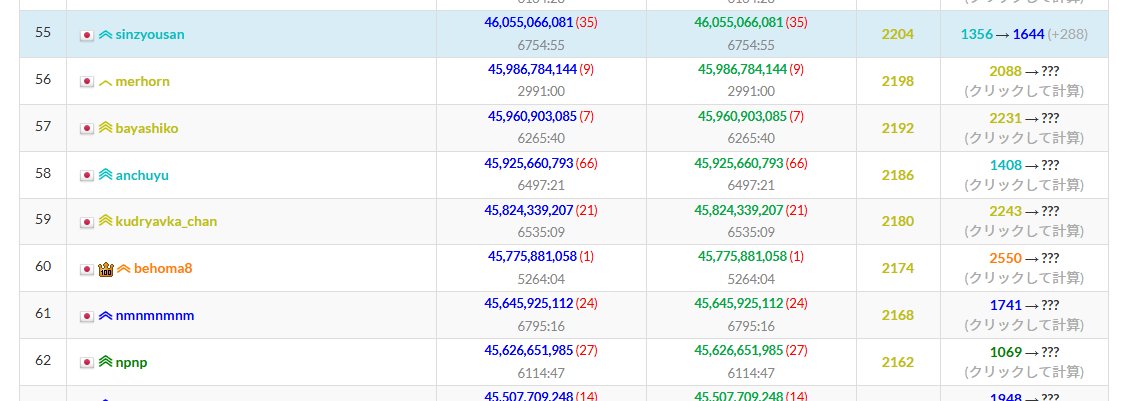Screen dimensions: 1136x401
Task: Click the Japan flag beside npnp
Action: pyautogui.click(x=87, y=363)
